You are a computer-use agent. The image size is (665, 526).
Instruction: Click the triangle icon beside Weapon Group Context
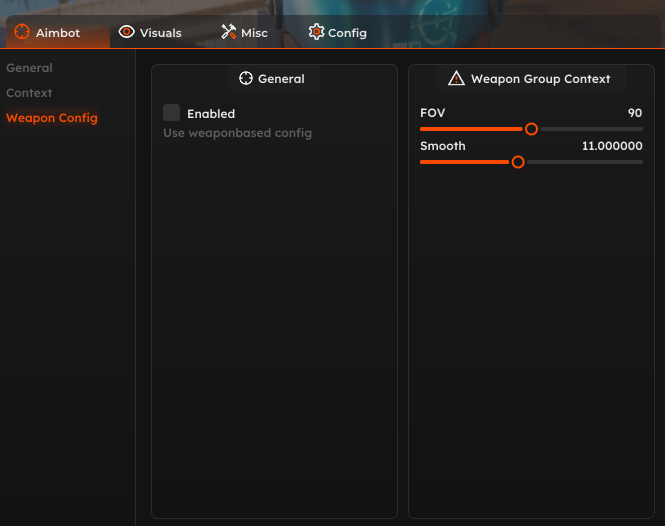[x=456, y=78]
